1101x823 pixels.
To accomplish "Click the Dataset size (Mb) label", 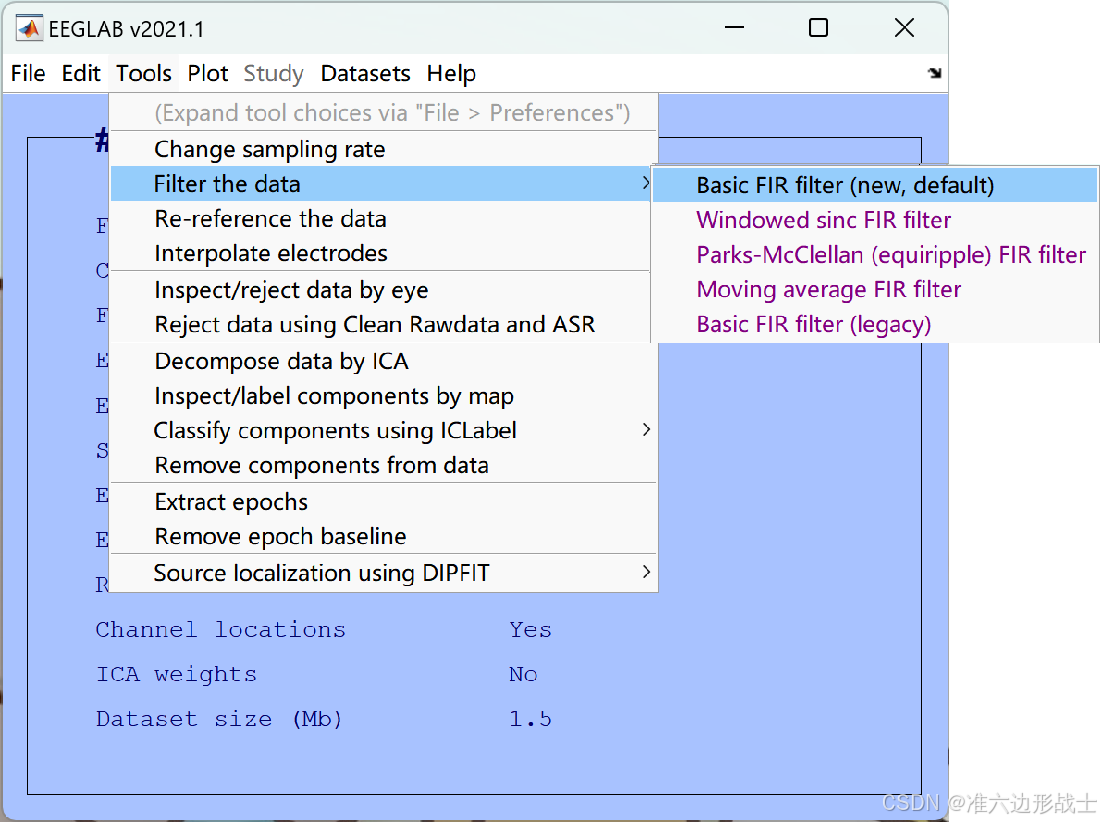I will tap(219, 719).
